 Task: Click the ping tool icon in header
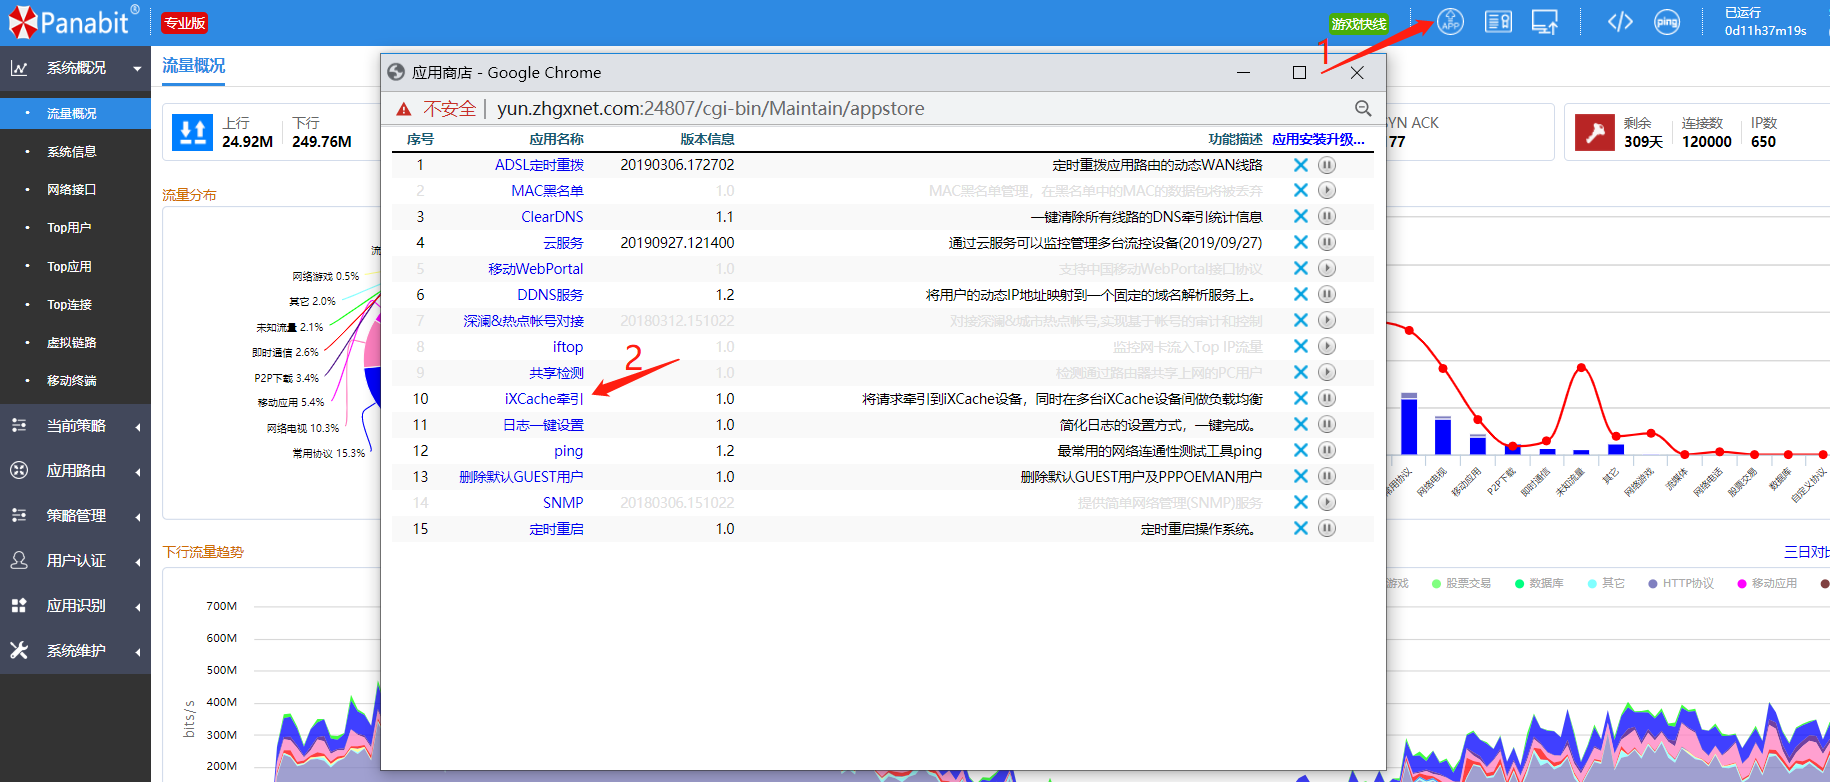[1667, 22]
